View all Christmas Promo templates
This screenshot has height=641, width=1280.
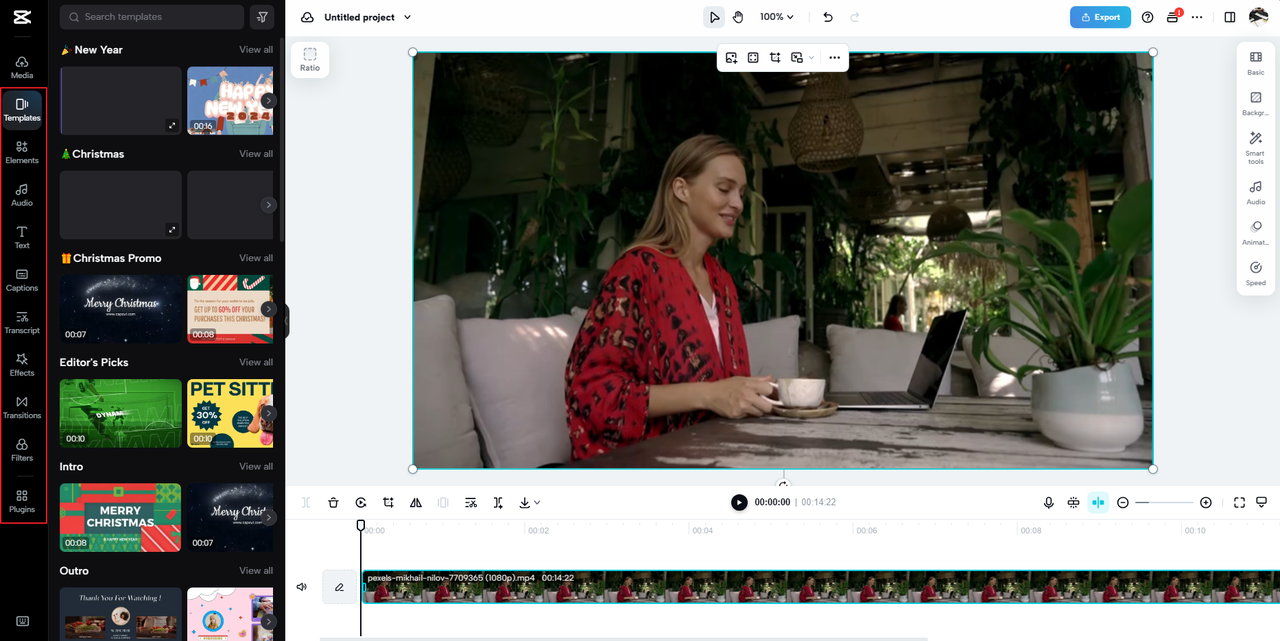click(256, 258)
